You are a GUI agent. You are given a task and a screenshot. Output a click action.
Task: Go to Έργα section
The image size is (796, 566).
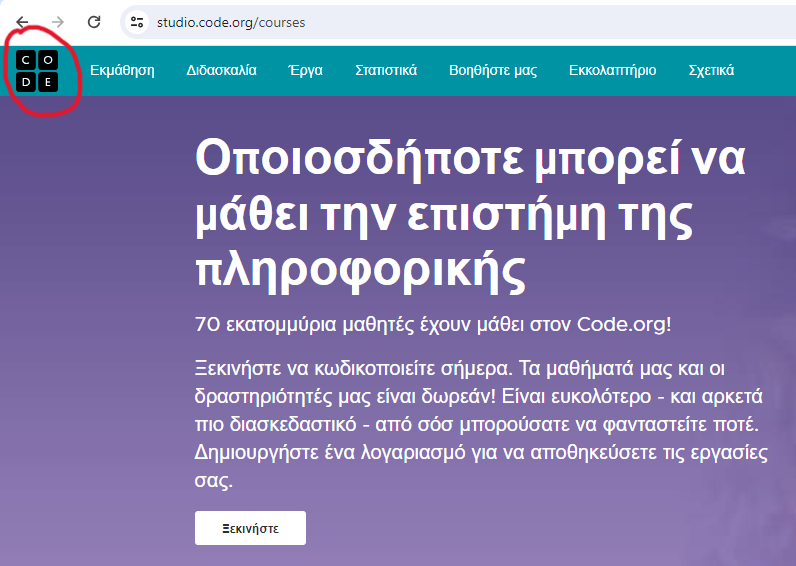pyautogui.click(x=305, y=71)
